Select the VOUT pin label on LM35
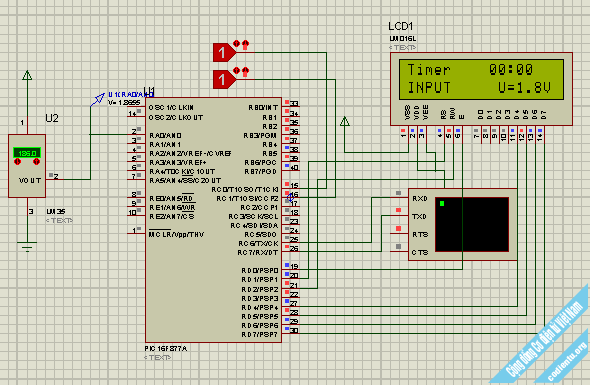Image resolution: width=590 pixels, height=385 pixels. pos(30,181)
